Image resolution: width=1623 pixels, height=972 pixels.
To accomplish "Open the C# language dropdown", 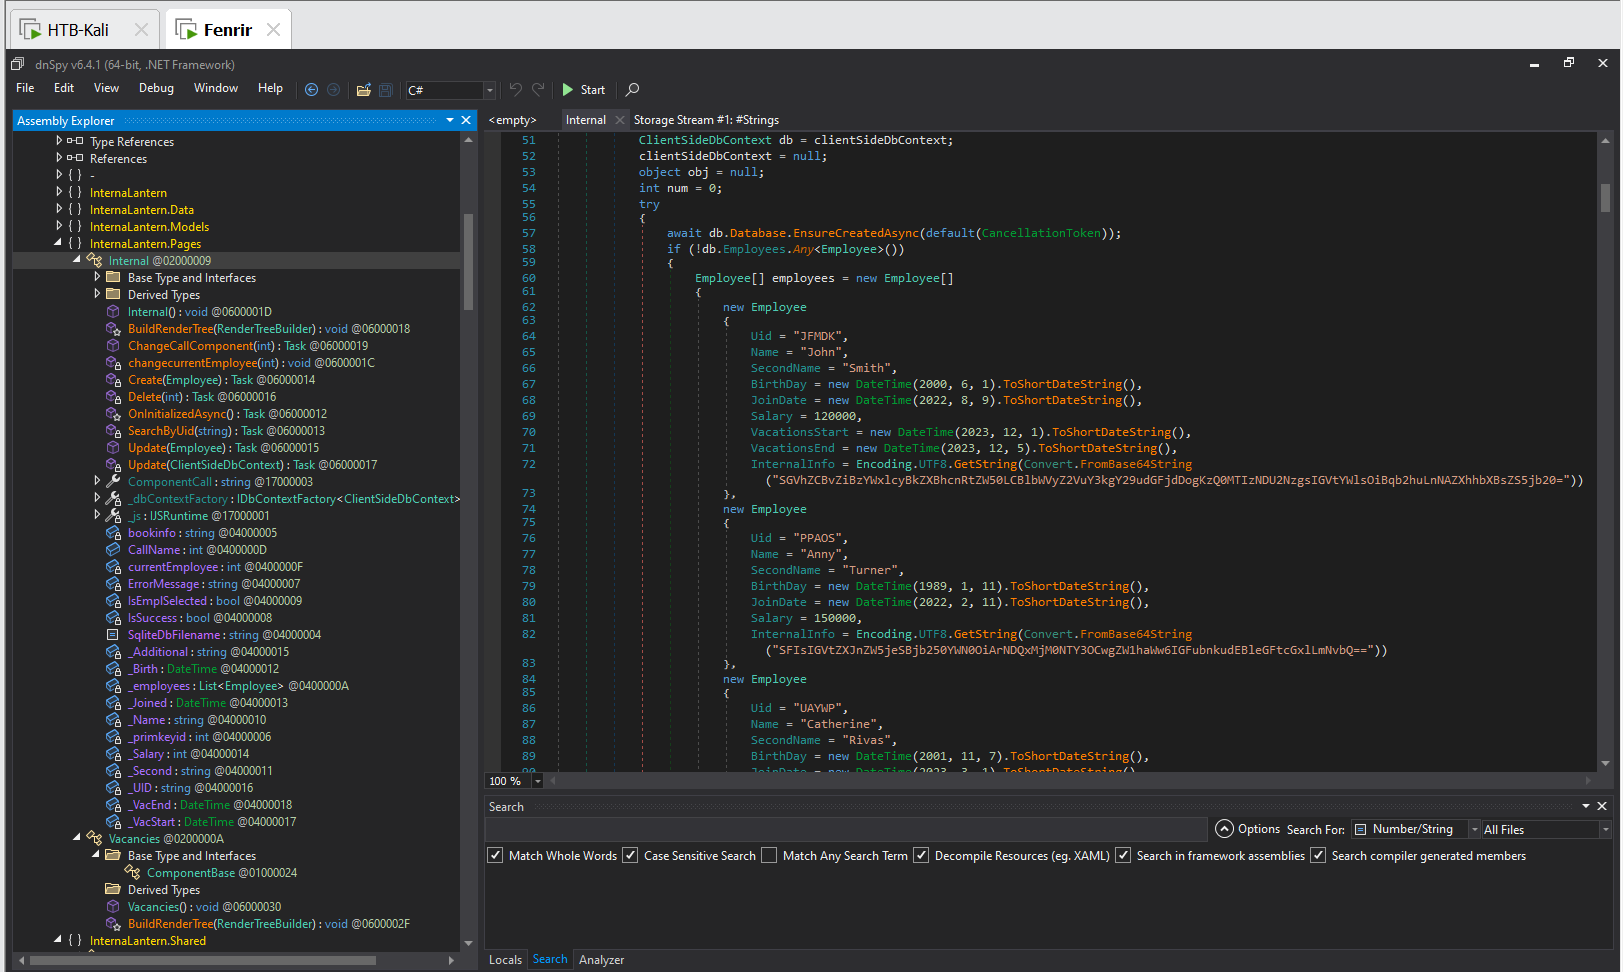I will [489, 90].
